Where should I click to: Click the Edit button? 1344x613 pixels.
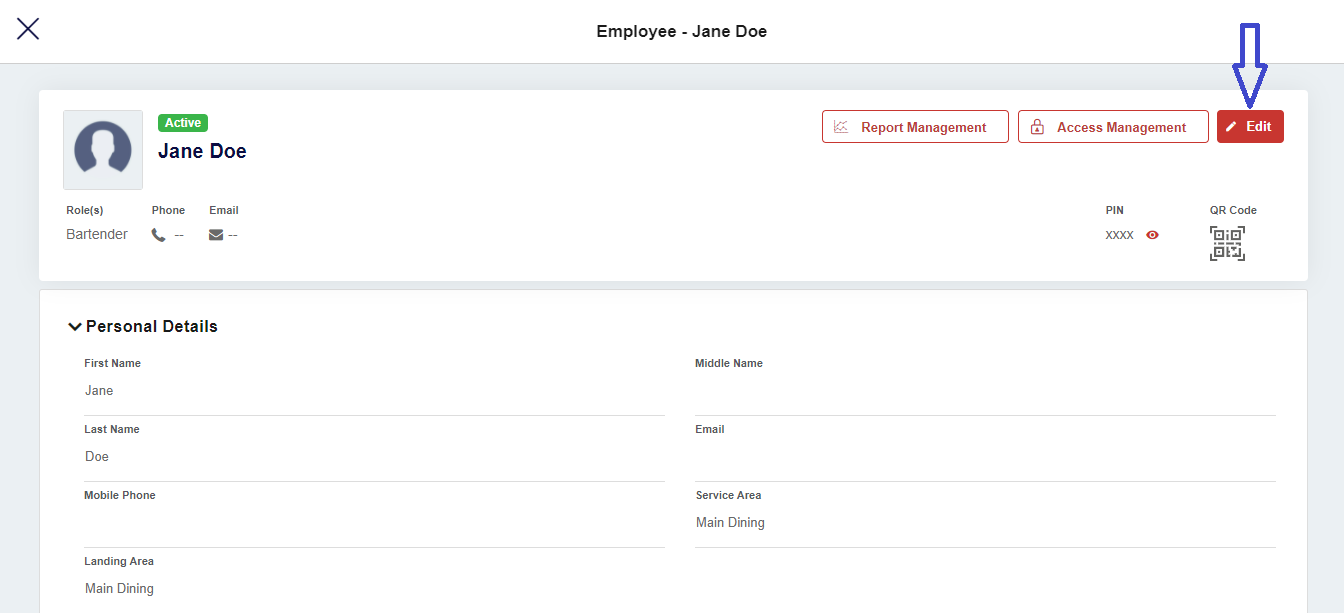tap(1249, 126)
